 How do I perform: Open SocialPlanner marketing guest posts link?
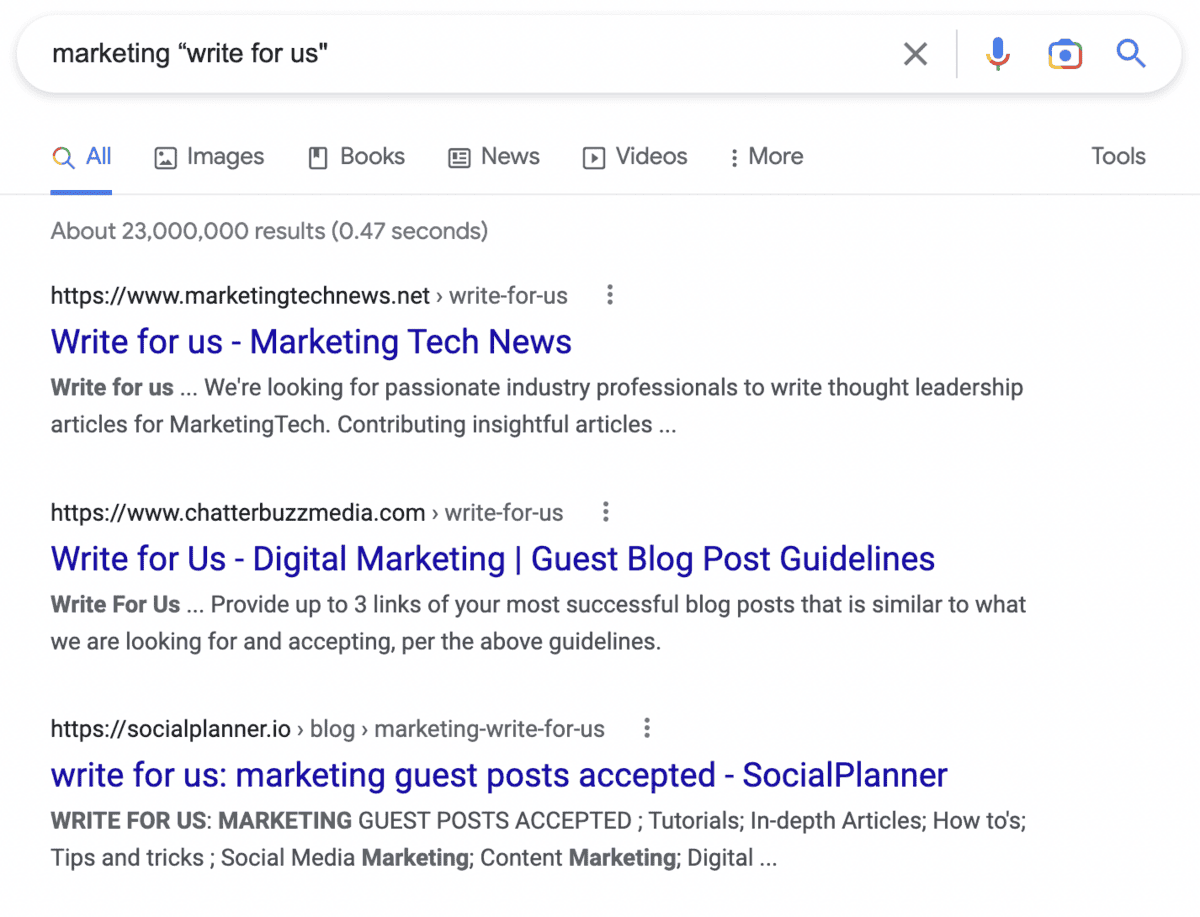coord(499,775)
